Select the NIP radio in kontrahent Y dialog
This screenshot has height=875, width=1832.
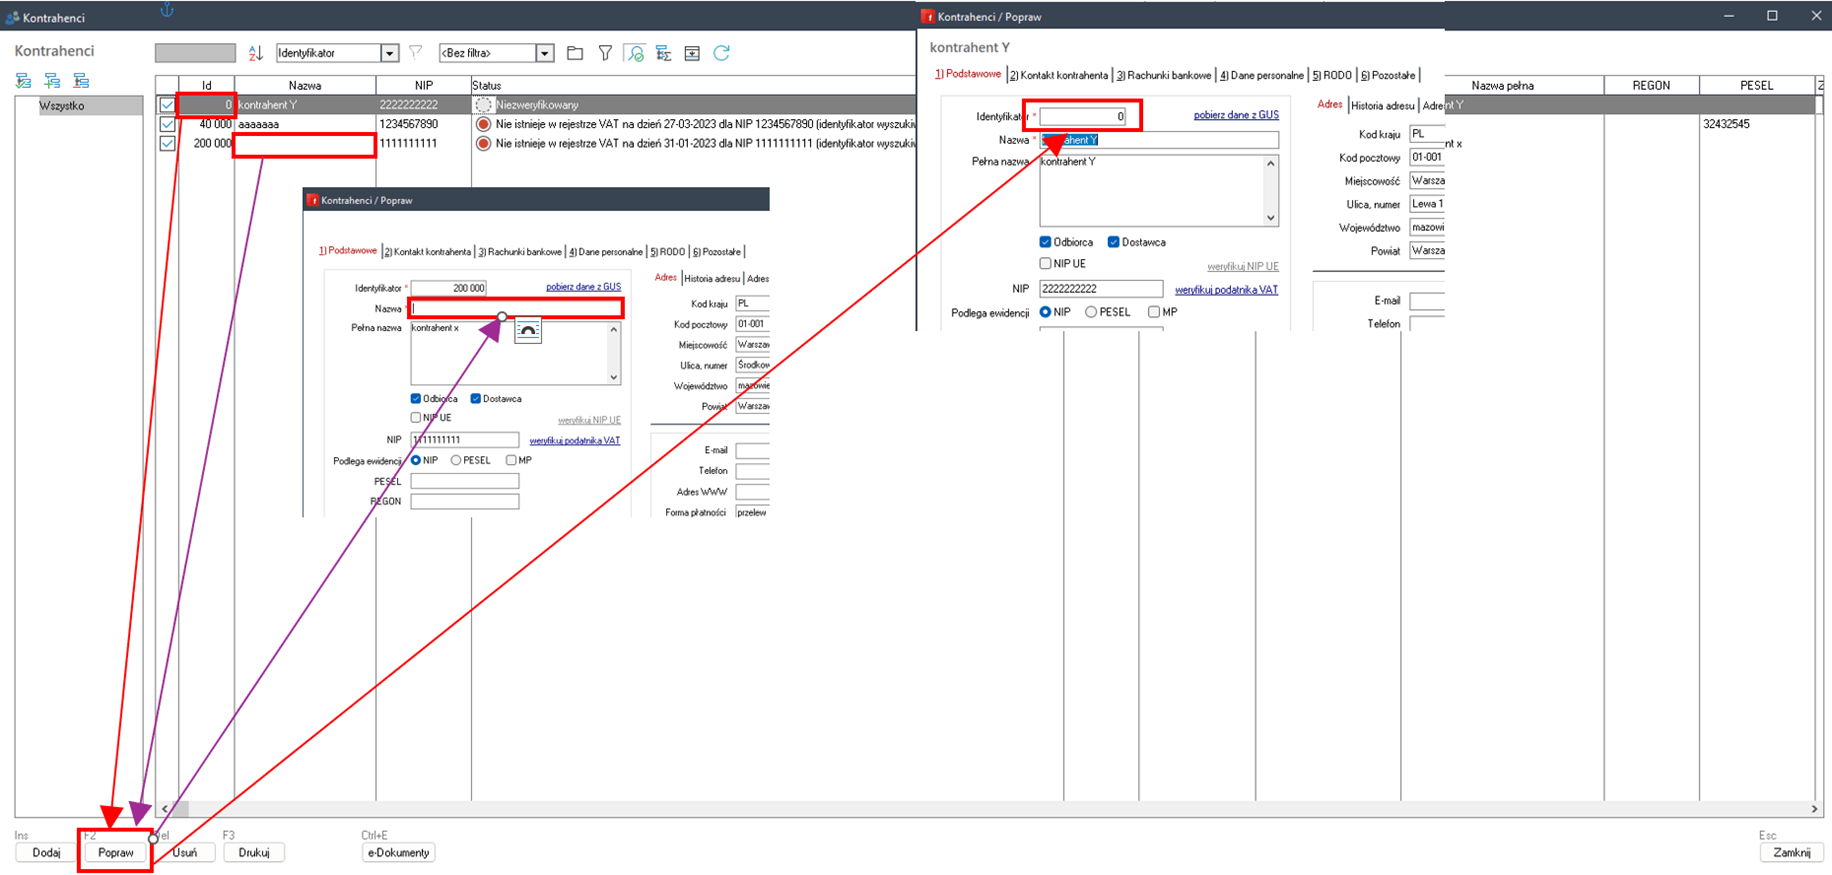[x=1045, y=312]
